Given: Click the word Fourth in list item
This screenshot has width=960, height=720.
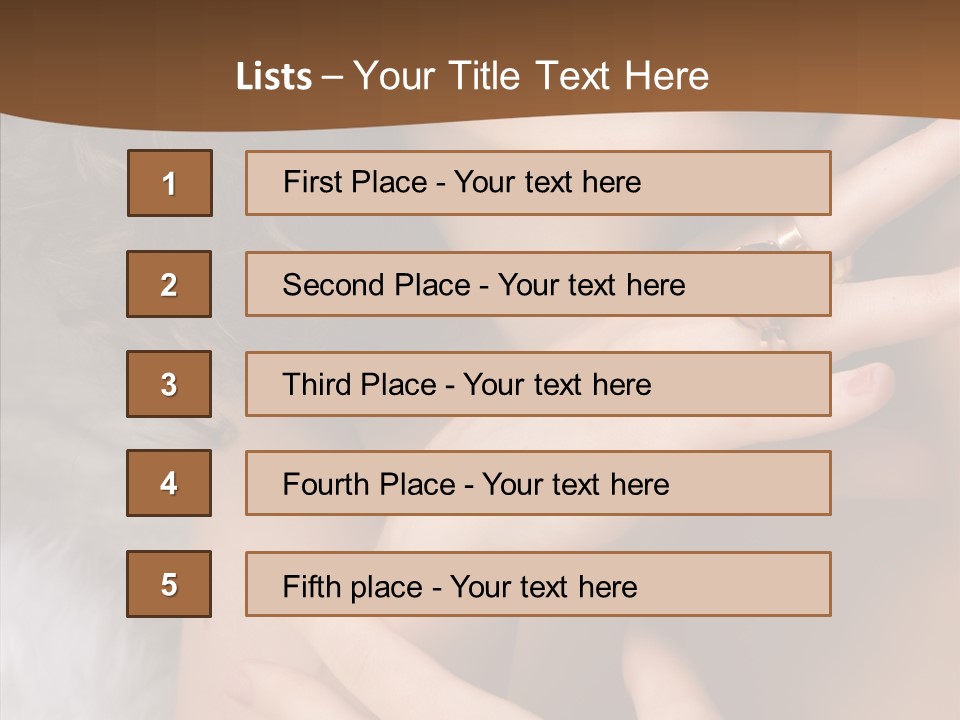Looking at the screenshot, I should (x=320, y=485).
